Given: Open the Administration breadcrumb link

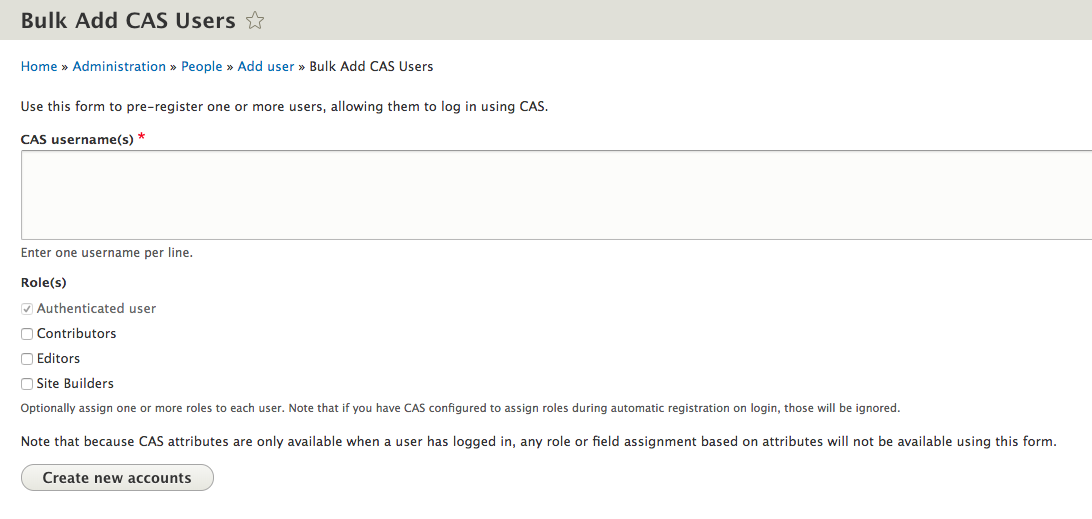Looking at the screenshot, I should tap(119, 67).
